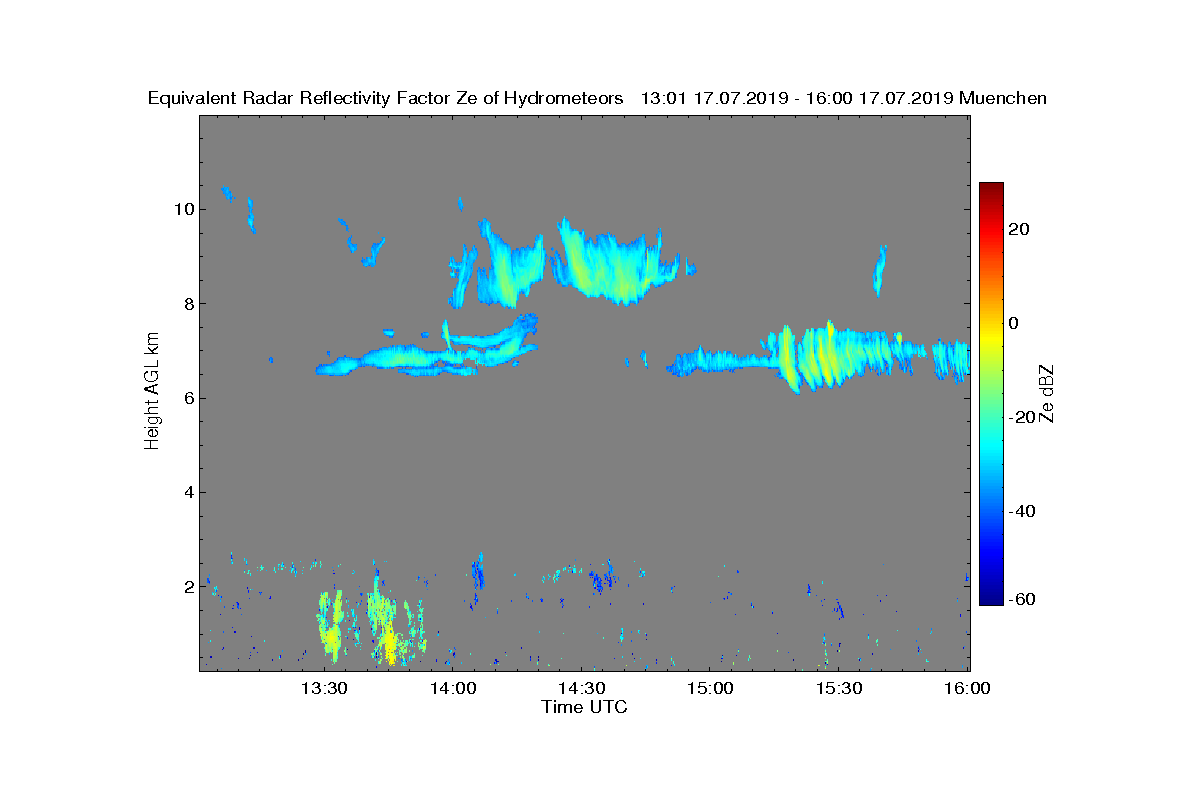
Task: Click the yellow low-level echo near 13:30
Action: click(x=331, y=628)
